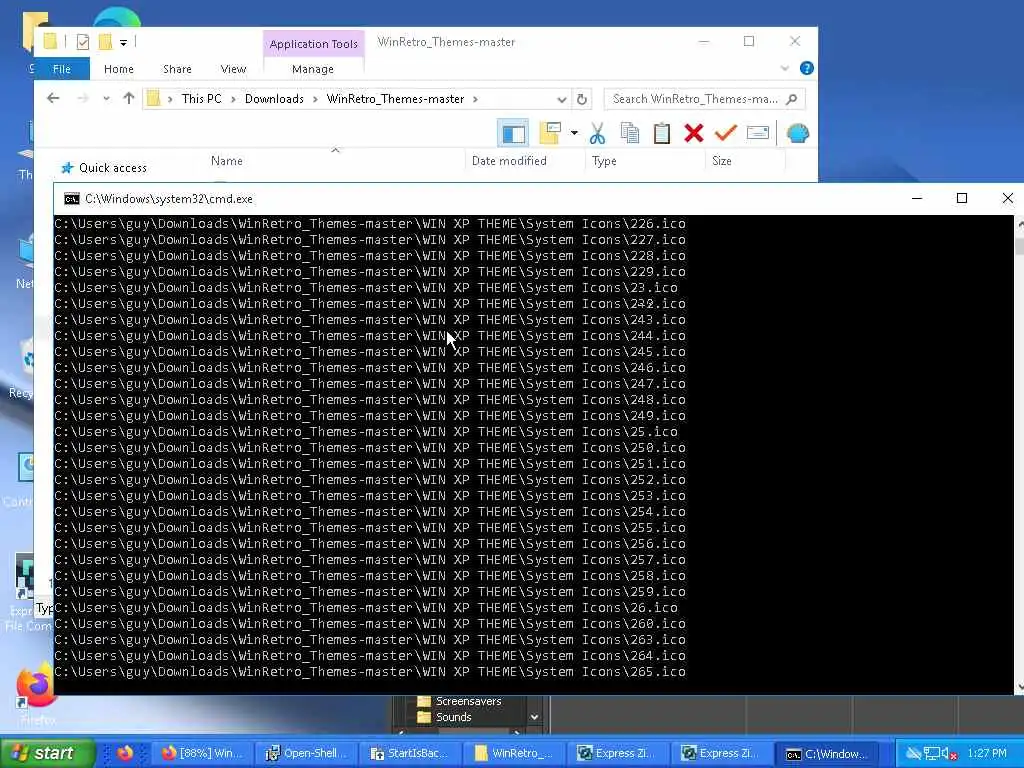Select the Application Tools contextual tab
1024x768 pixels.
313,44
